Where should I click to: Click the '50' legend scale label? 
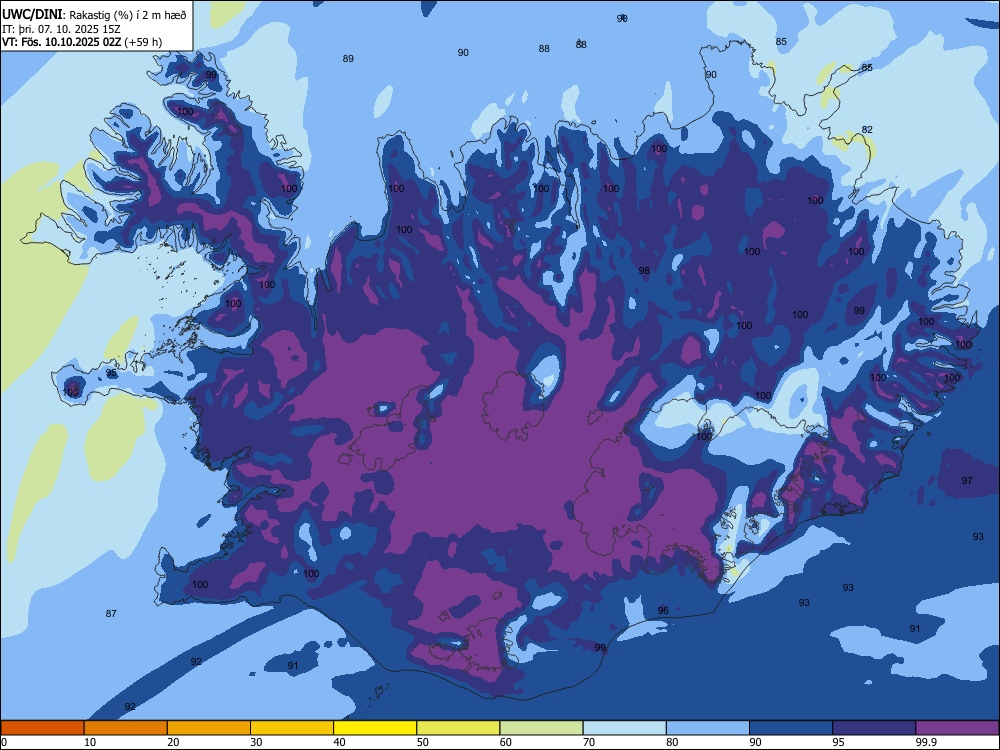(422, 742)
